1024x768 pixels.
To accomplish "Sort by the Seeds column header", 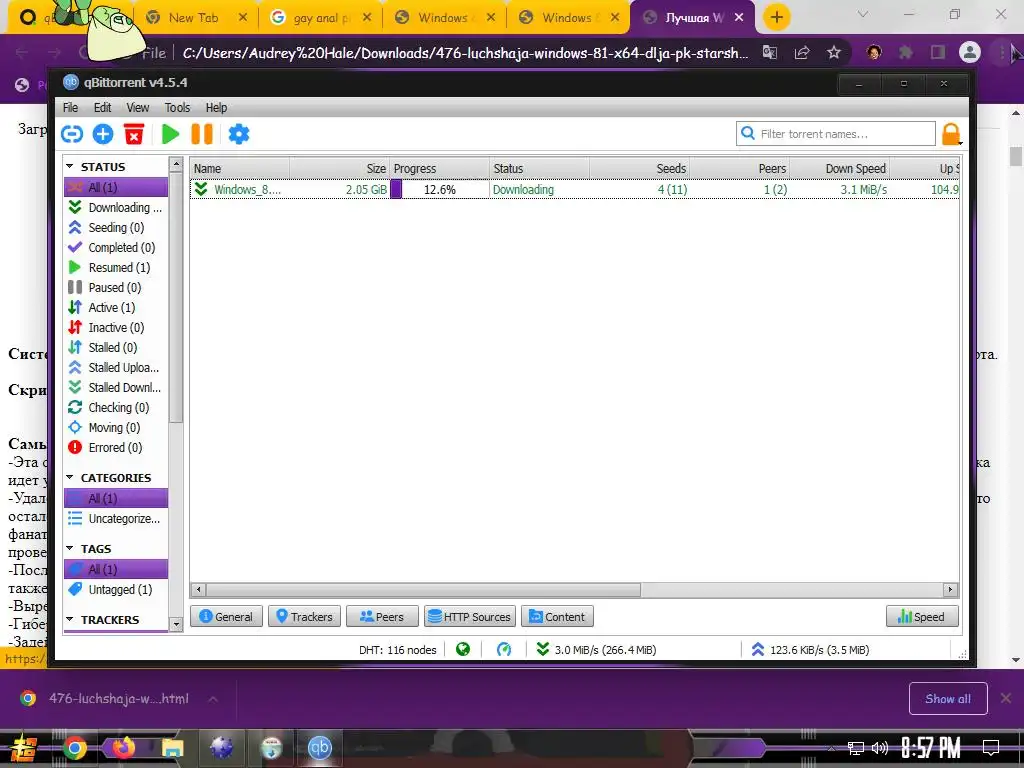I will click(x=639, y=168).
